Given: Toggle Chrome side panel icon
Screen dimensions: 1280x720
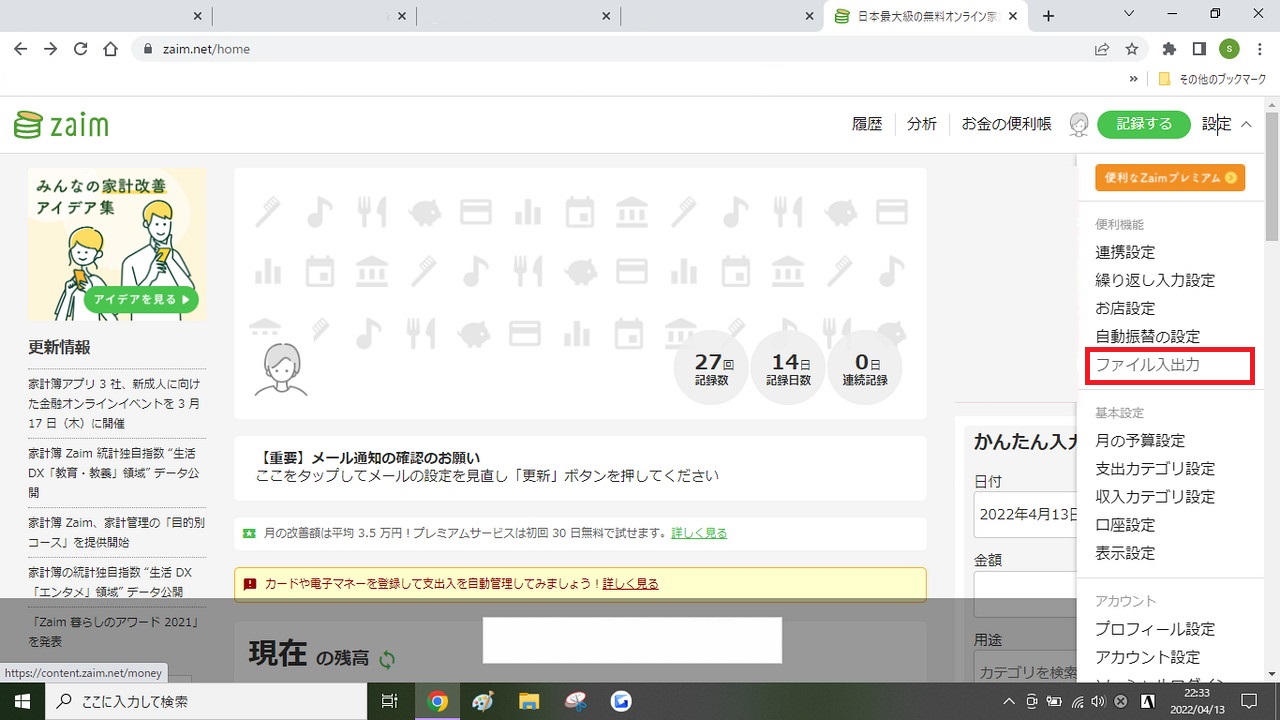Looking at the screenshot, I should pos(1199,48).
